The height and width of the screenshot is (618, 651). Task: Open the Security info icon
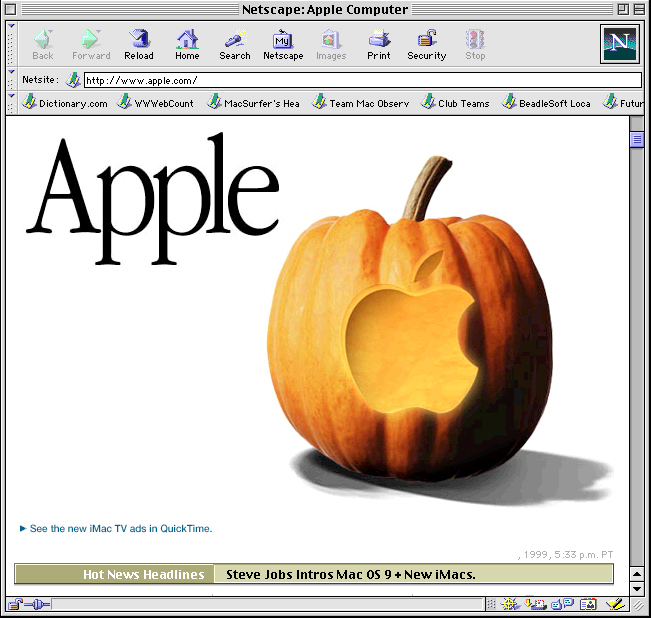[x=426, y=44]
